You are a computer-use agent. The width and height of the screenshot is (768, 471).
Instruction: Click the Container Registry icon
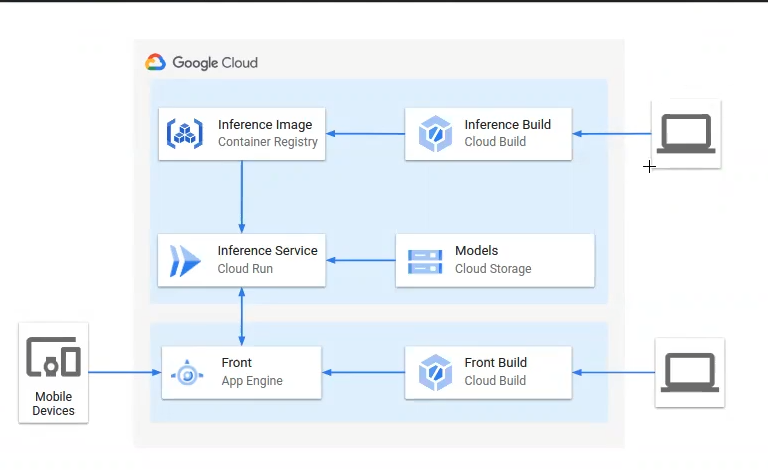185,133
